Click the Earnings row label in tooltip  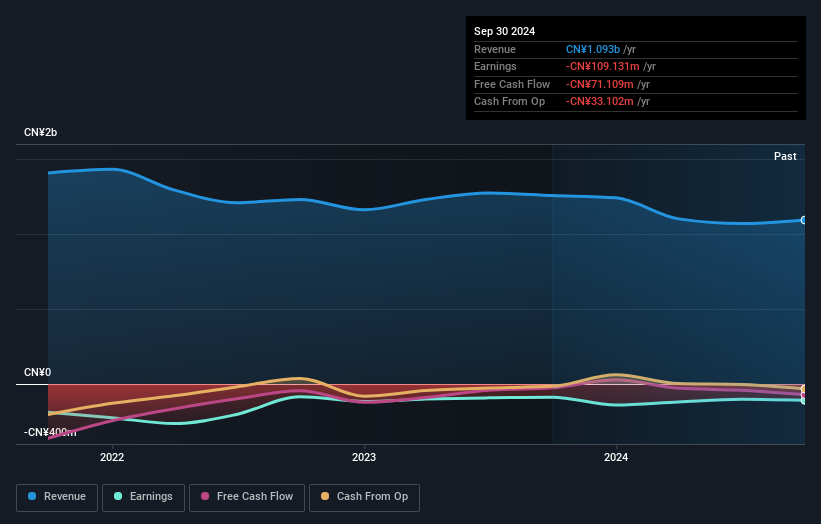click(495, 66)
